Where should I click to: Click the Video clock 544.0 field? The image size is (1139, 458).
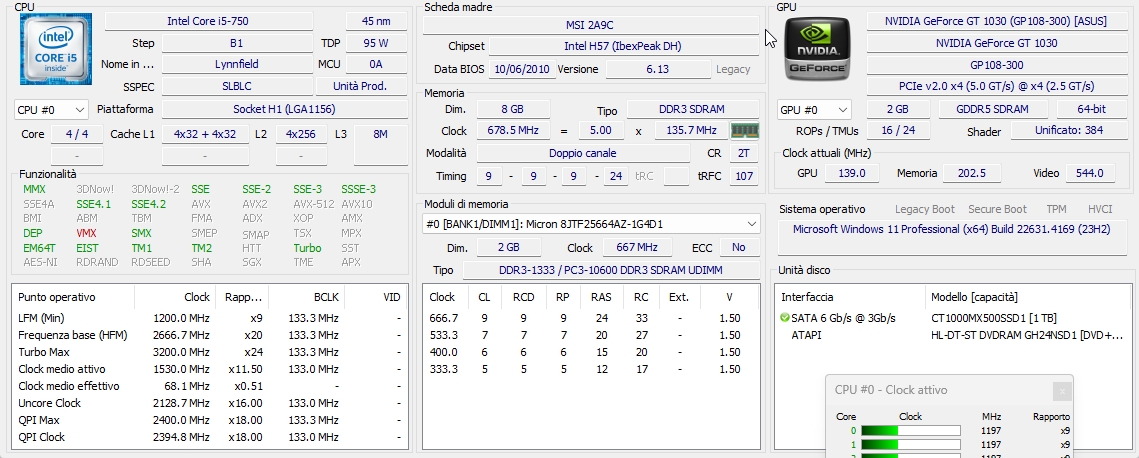pyautogui.click(x=1090, y=173)
